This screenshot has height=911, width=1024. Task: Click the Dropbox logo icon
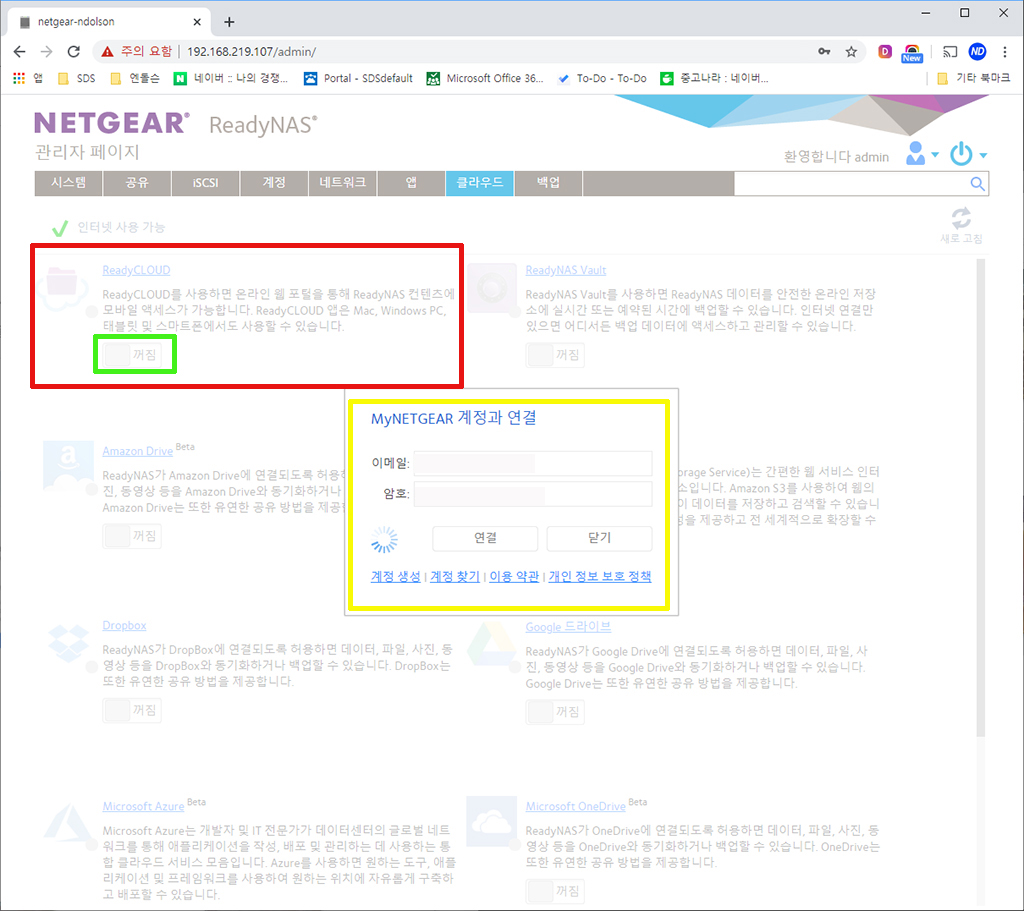click(x=69, y=643)
